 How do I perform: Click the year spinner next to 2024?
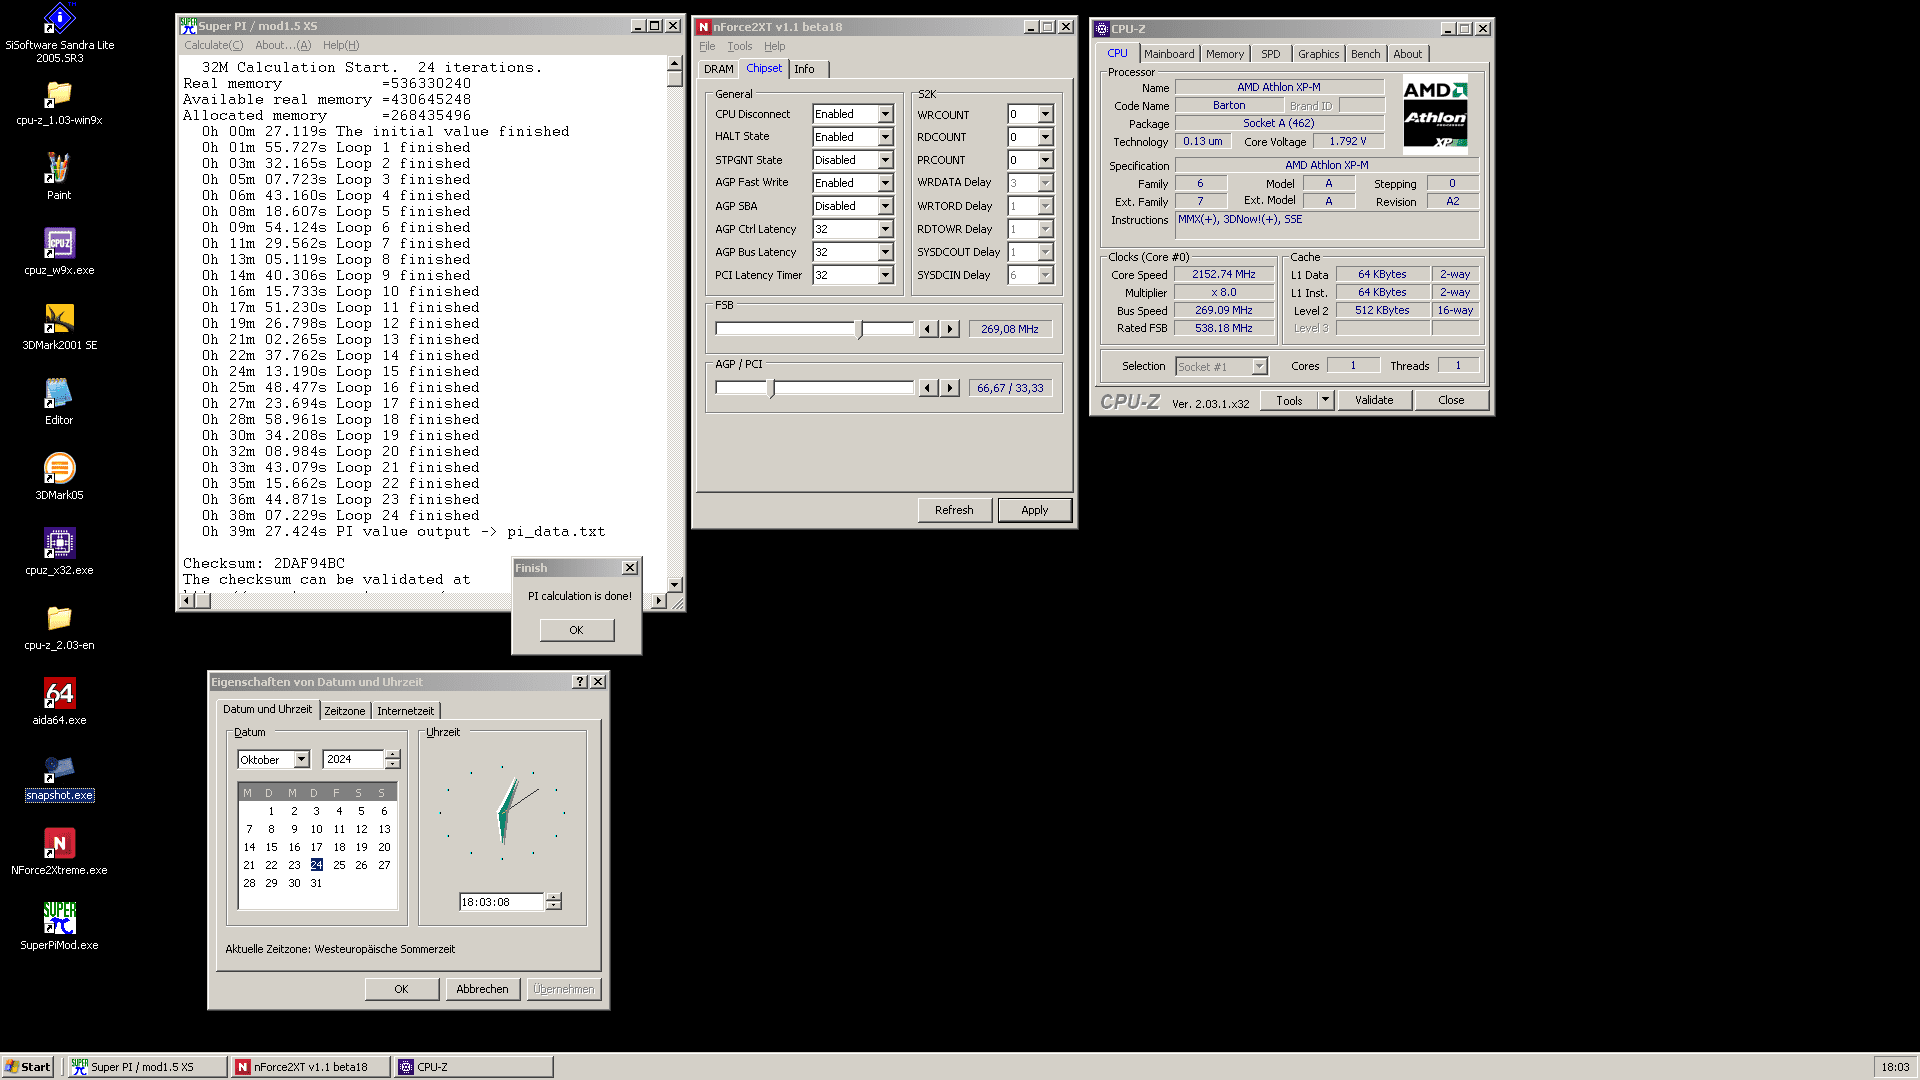[x=393, y=760]
